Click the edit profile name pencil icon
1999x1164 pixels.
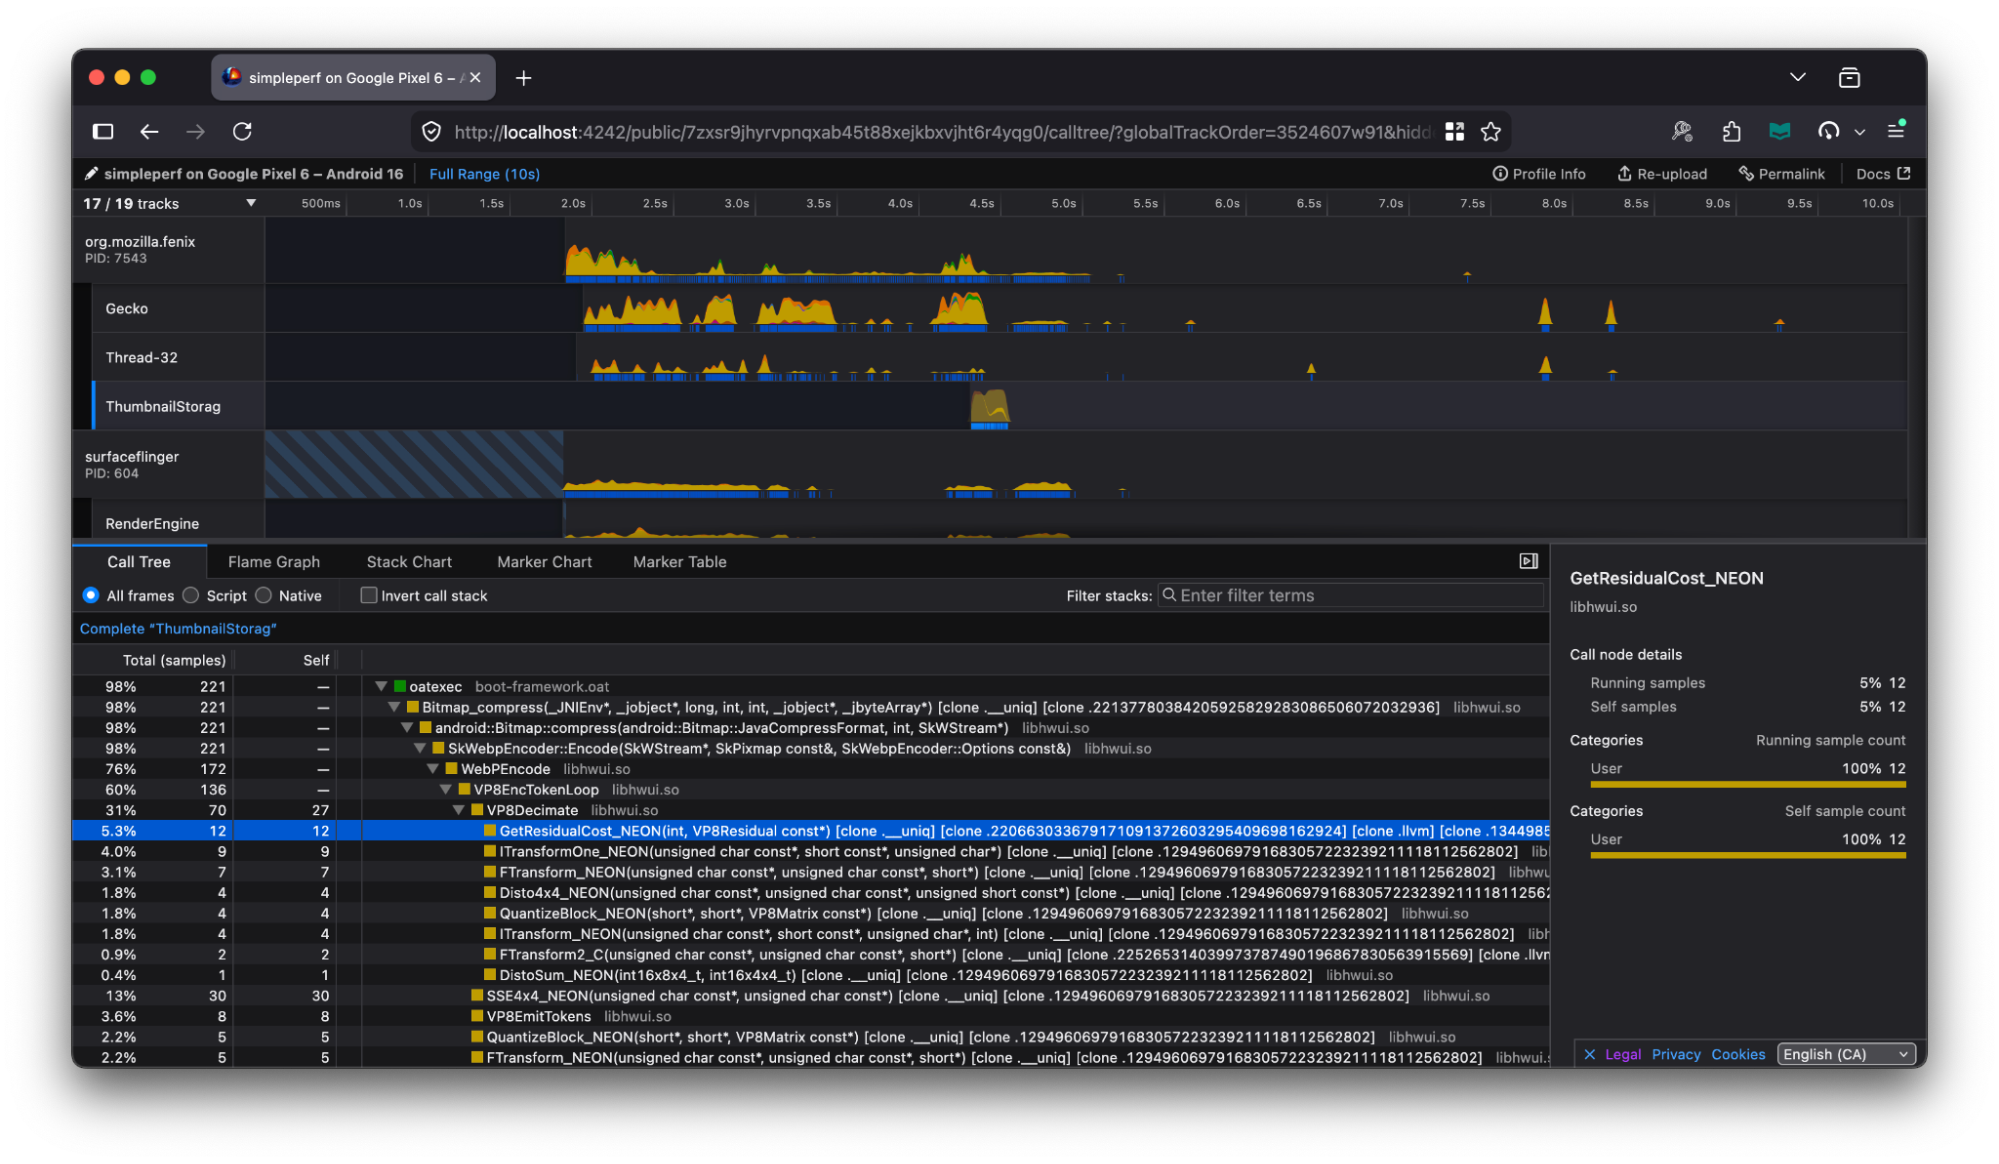click(91, 174)
